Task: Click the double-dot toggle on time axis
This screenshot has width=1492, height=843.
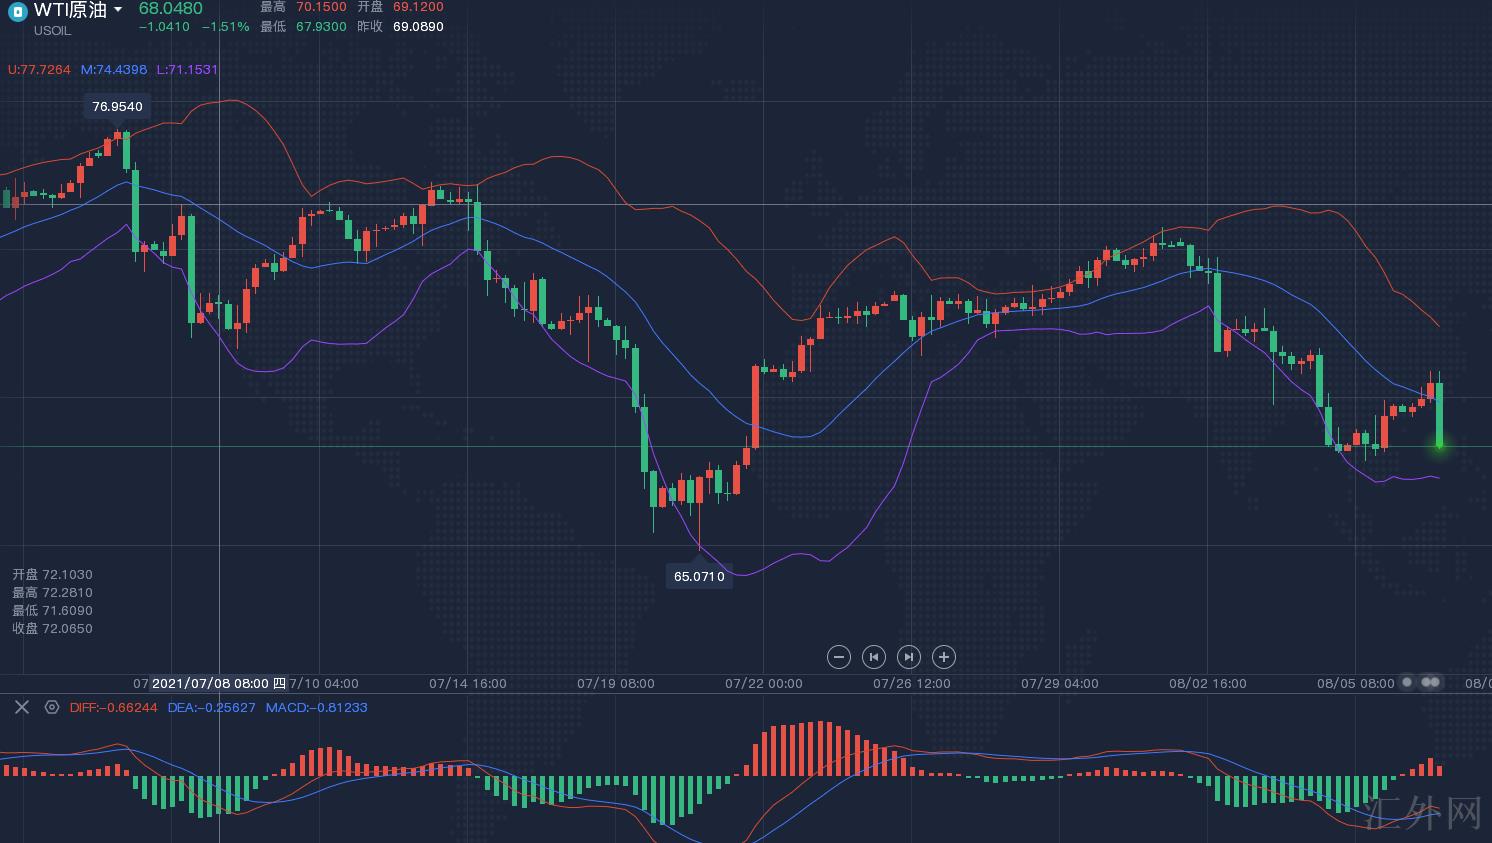Action: tap(1431, 682)
